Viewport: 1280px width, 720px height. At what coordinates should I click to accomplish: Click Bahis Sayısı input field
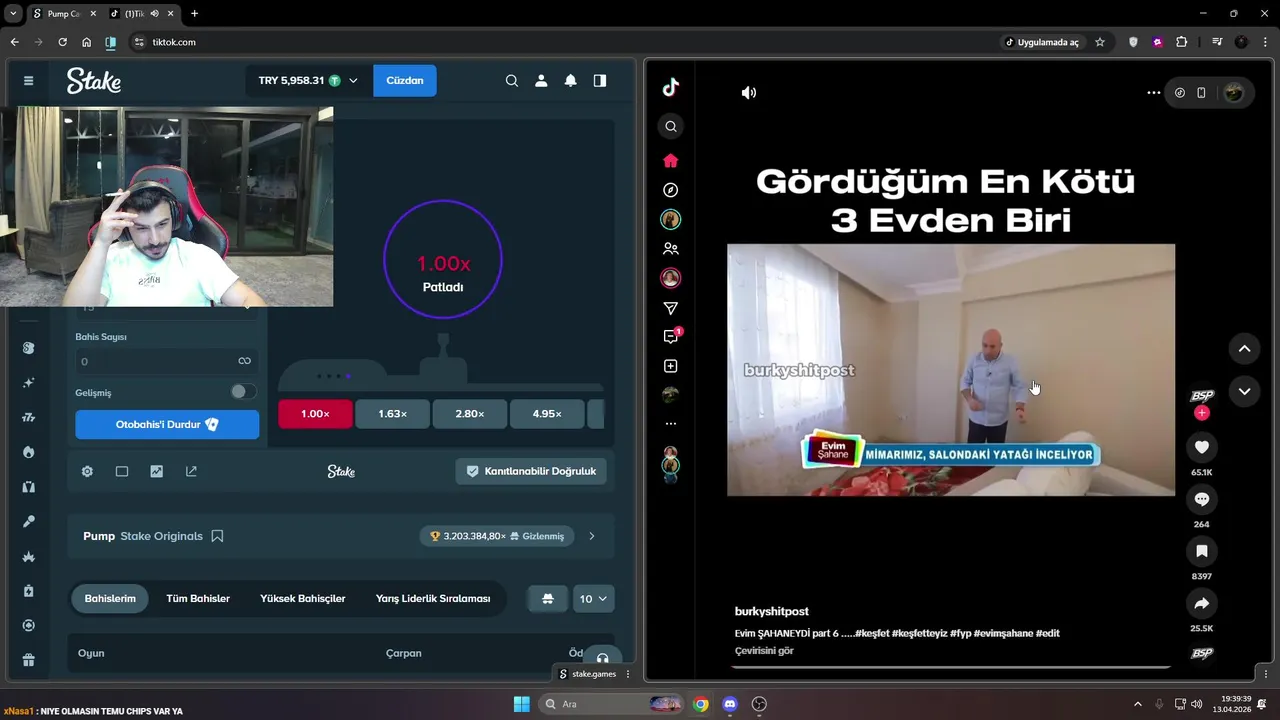167,361
